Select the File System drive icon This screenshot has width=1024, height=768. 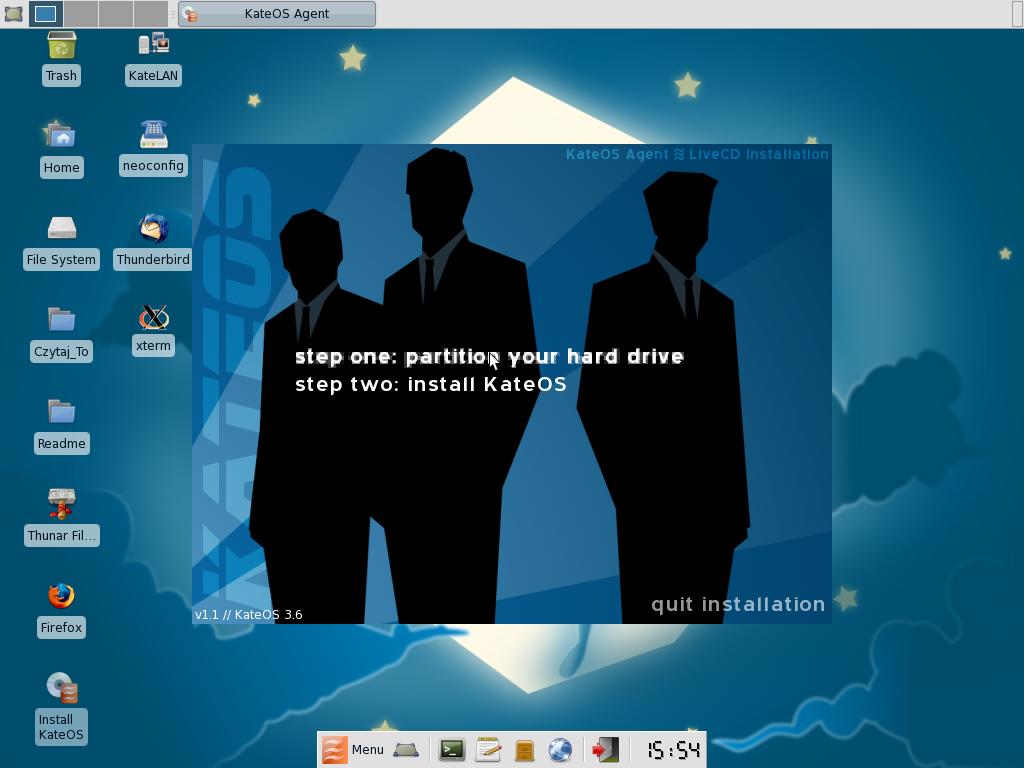tap(61, 228)
